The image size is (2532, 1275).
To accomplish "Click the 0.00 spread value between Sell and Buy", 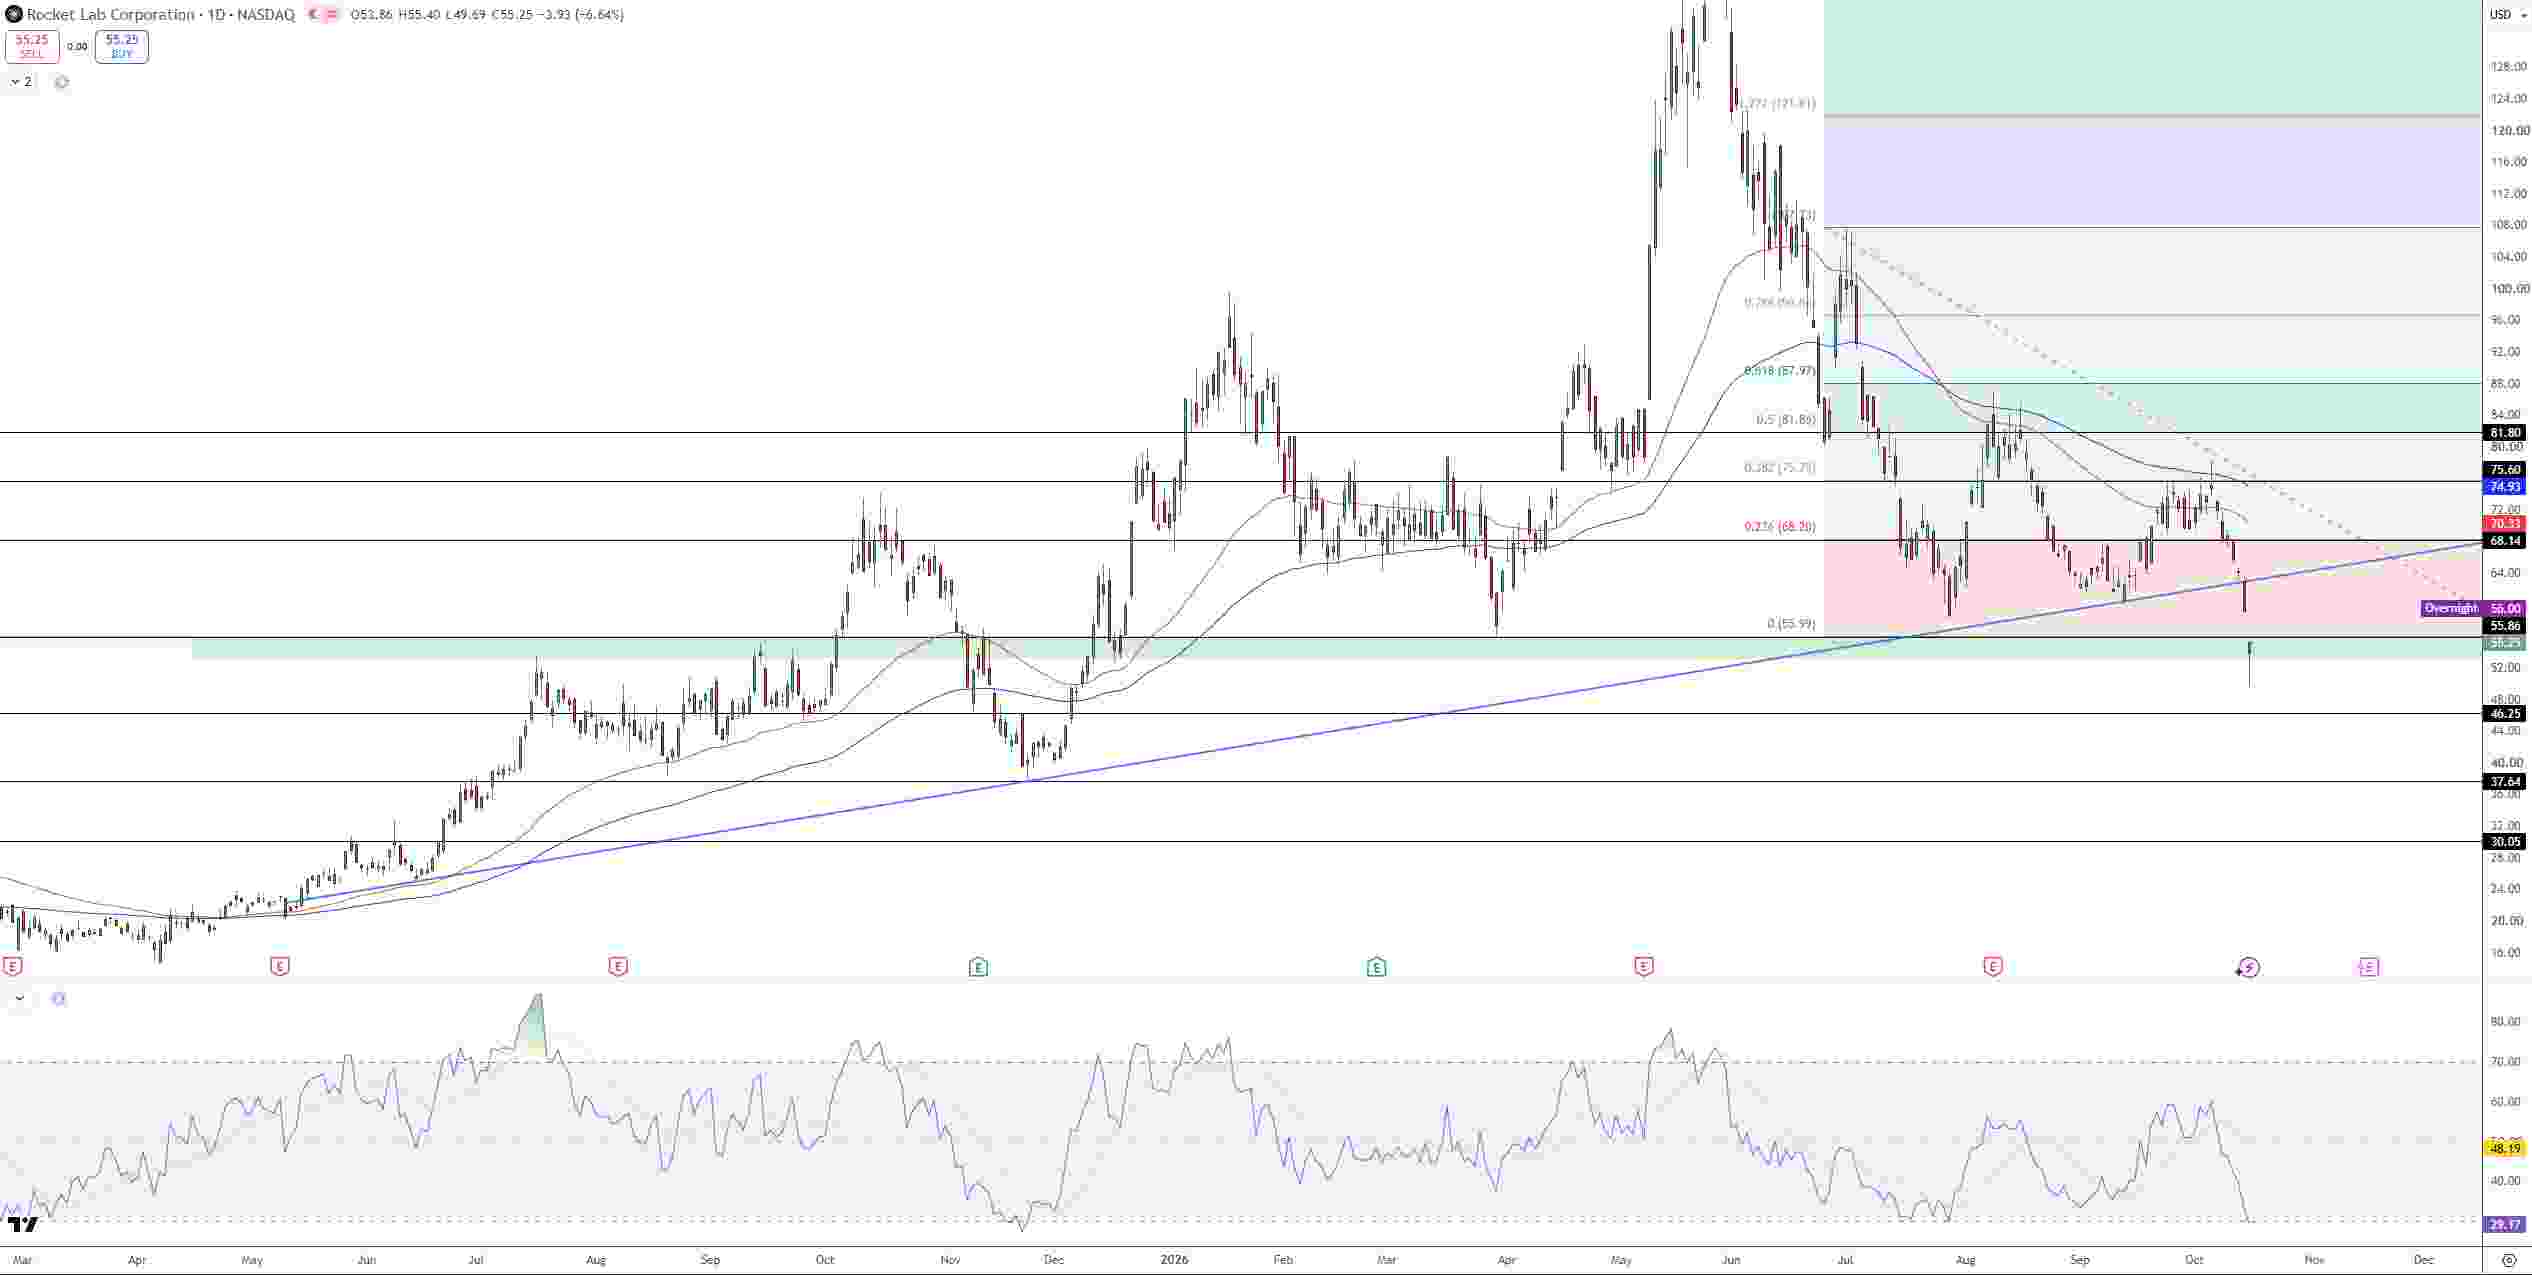I will click(77, 46).
